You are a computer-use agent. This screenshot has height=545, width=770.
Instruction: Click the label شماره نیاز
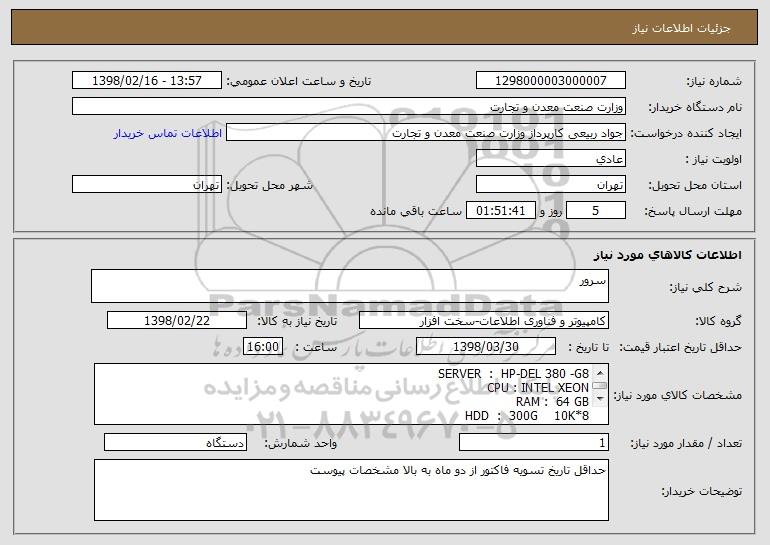(x=714, y=81)
